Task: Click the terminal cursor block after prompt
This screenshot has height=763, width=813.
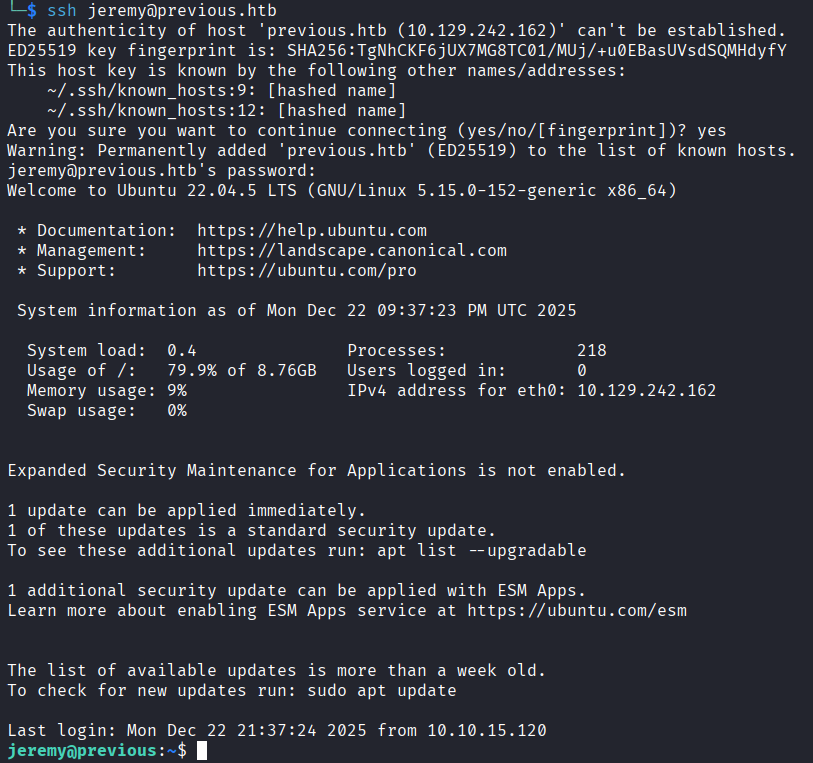Action: (202, 750)
